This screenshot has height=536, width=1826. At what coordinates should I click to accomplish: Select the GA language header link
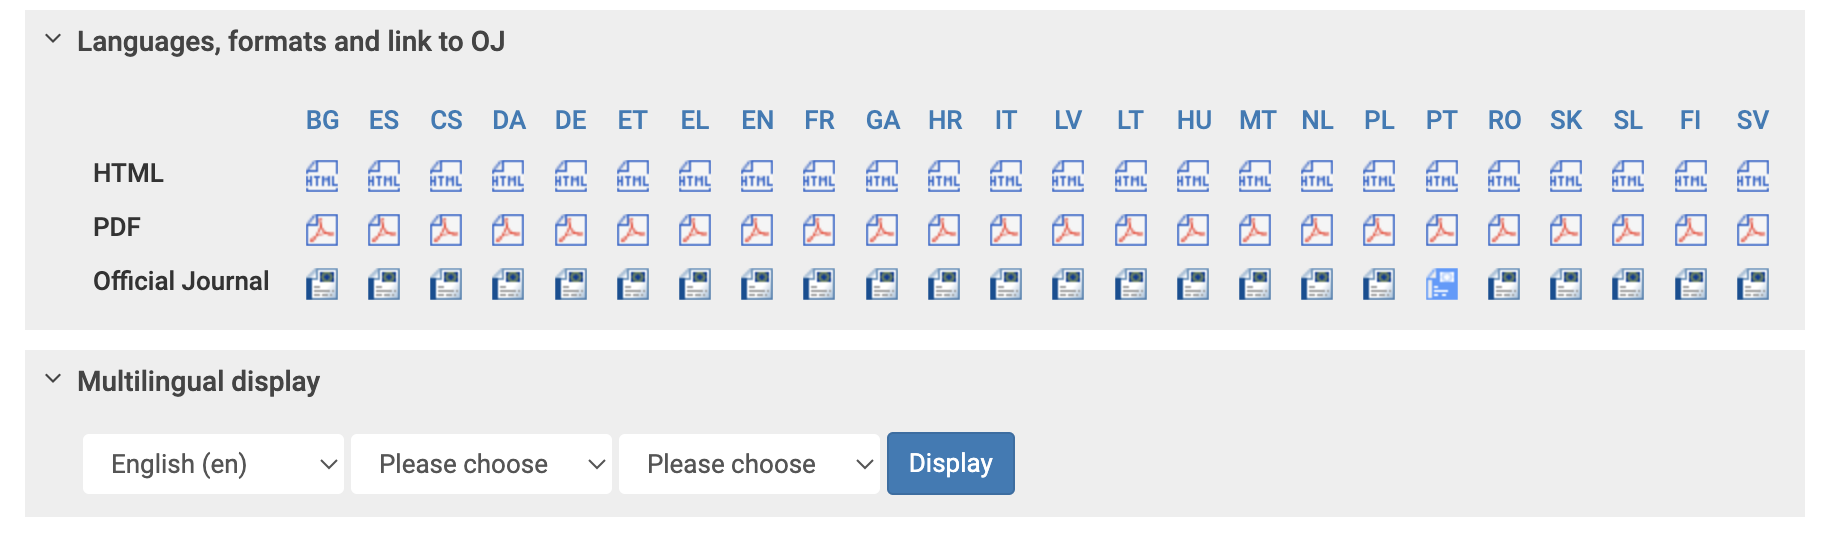click(882, 120)
